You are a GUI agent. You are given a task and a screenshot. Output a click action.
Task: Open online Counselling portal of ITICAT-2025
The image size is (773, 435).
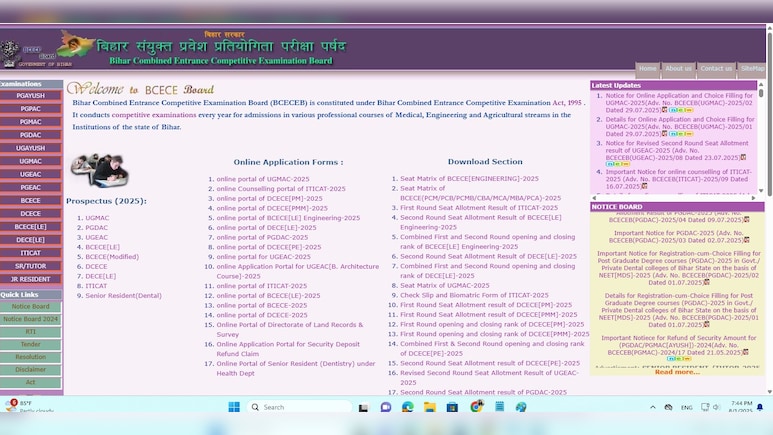tap(281, 189)
